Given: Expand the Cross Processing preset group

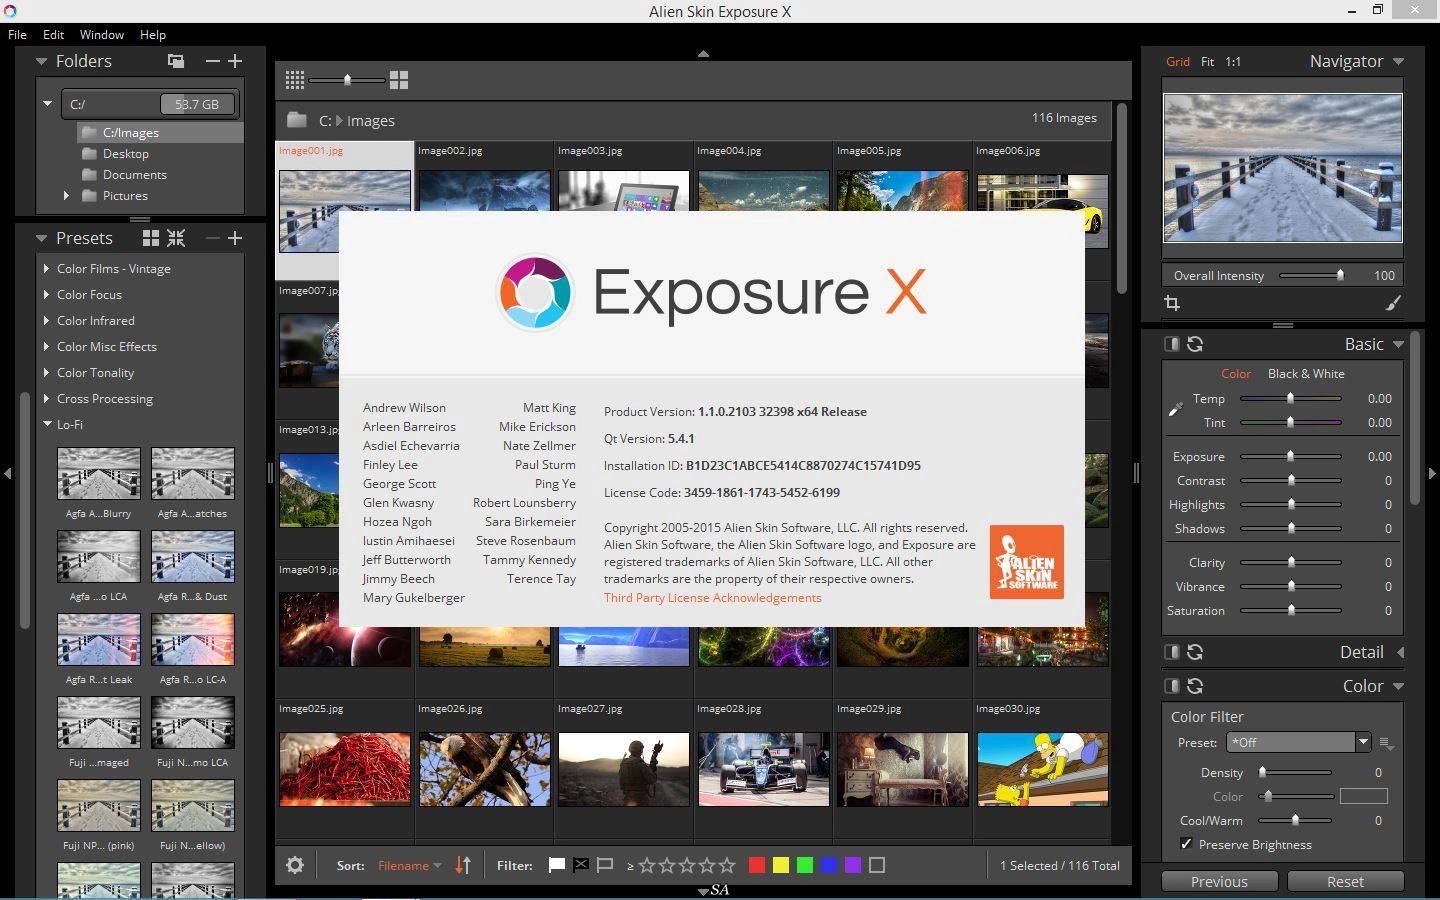Looking at the screenshot, I should pyautogui.click(x=47, y=399).
